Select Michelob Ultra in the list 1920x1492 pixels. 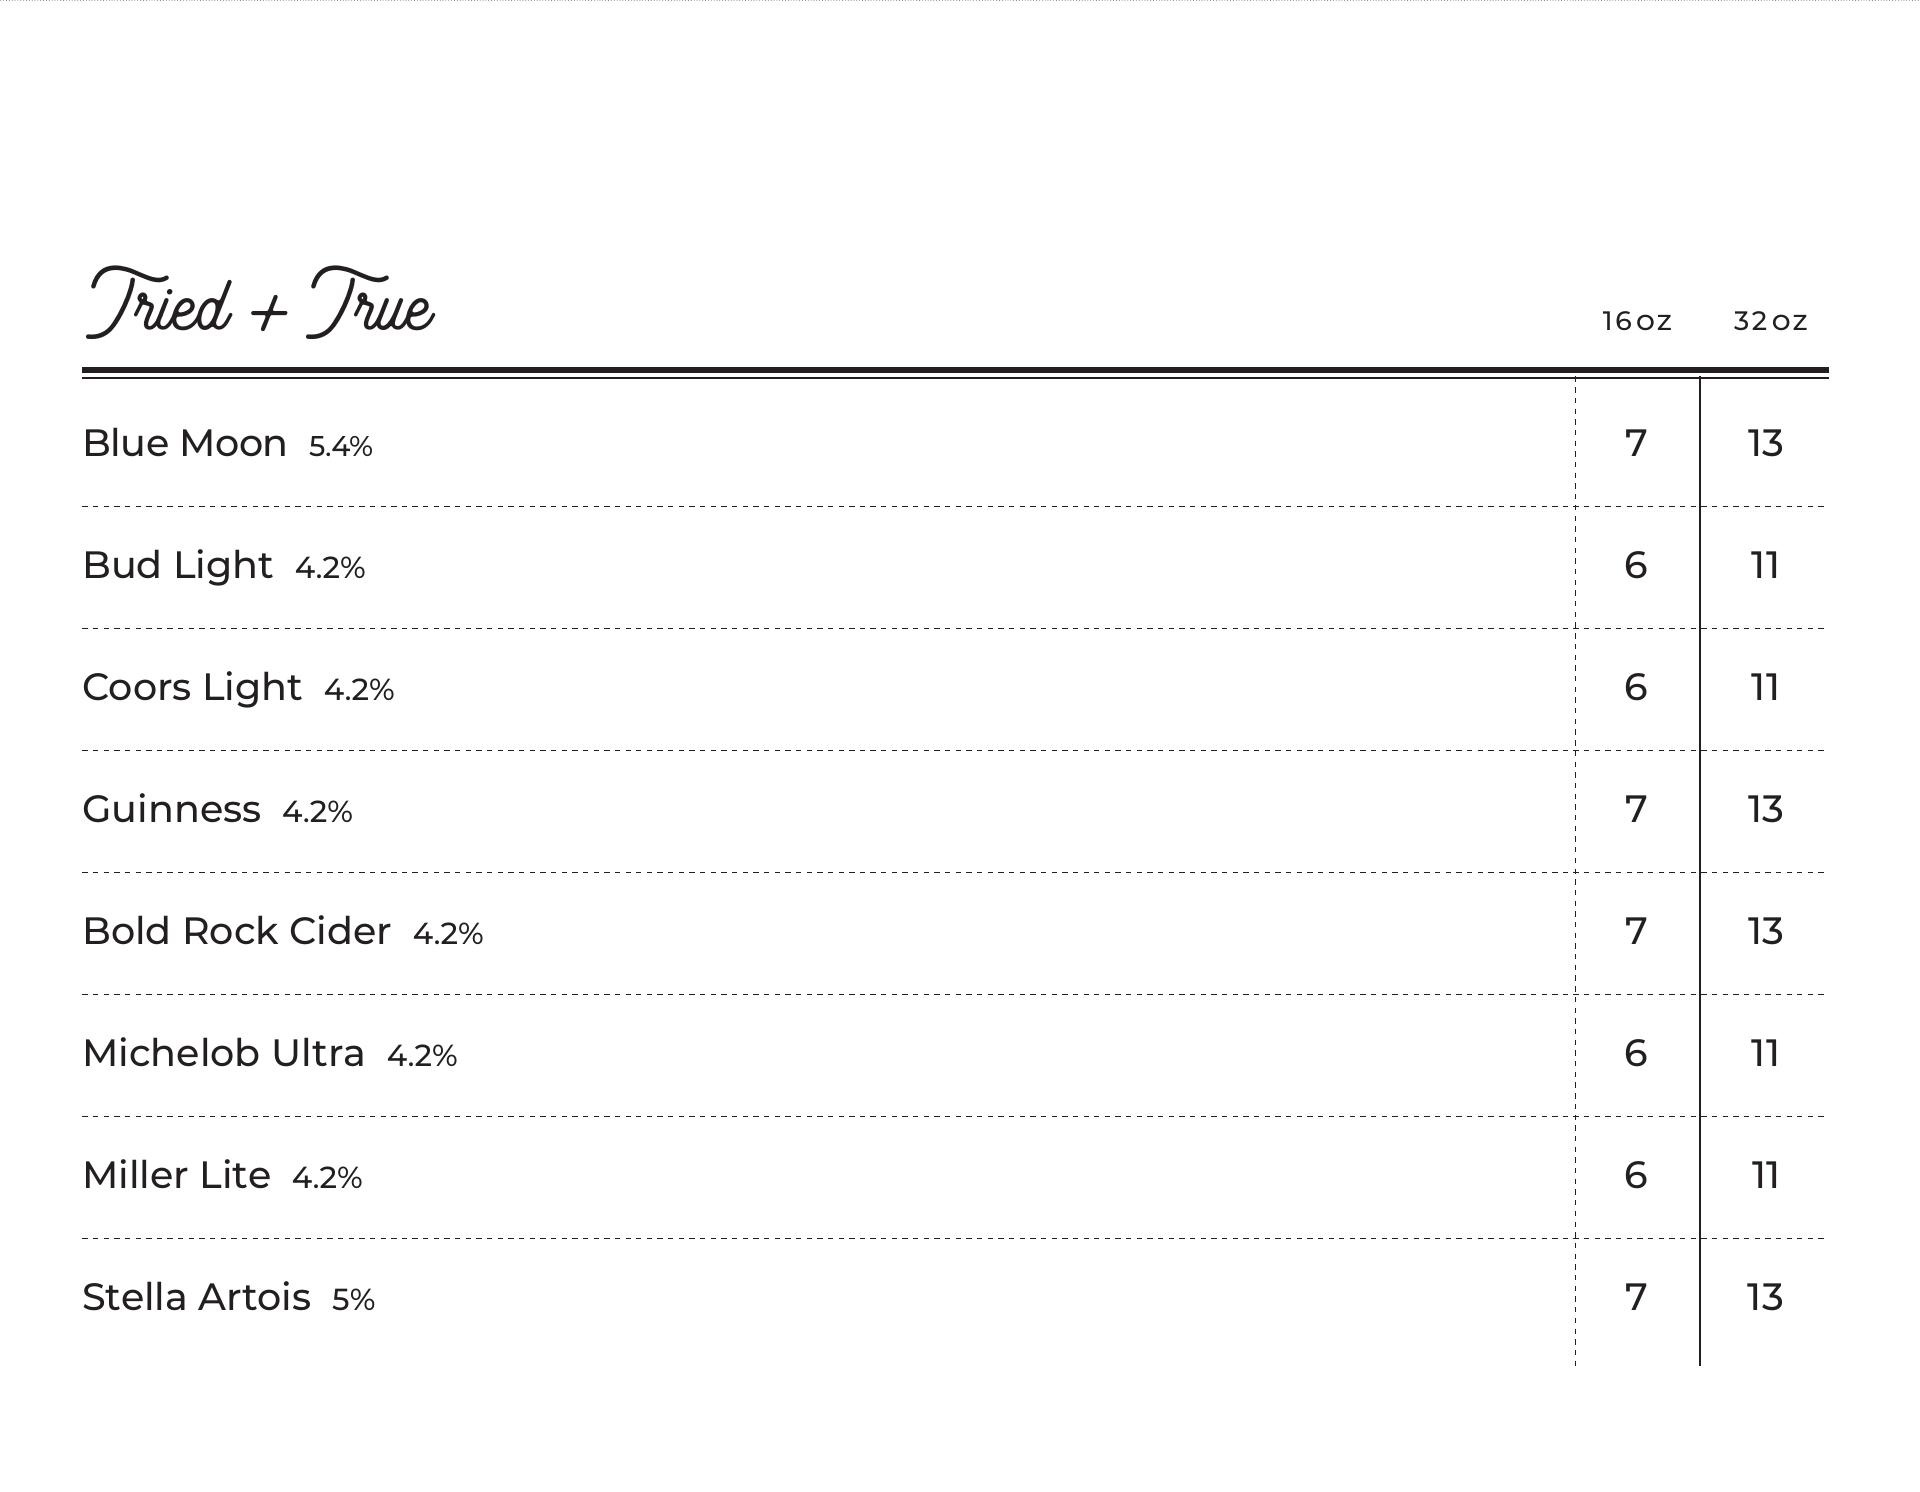tap(223, 1053)
